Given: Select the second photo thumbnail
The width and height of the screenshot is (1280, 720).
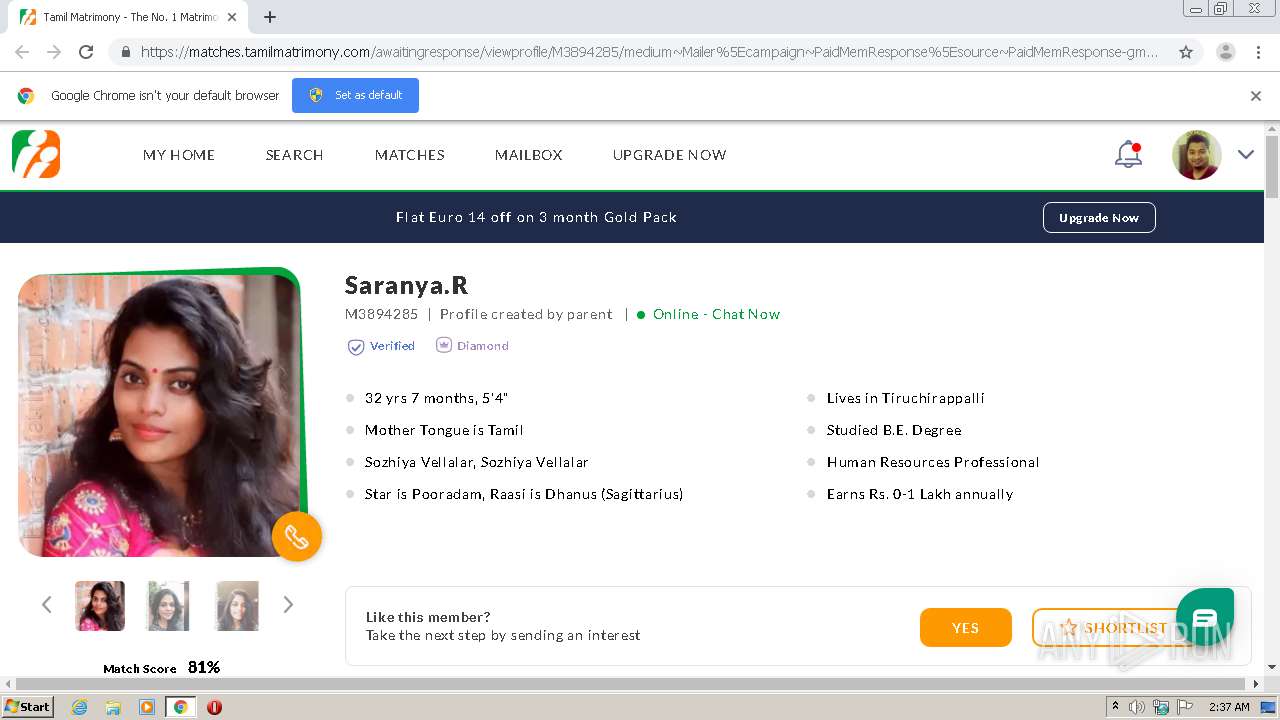Looking at the screenshot, I should coord(168,606).
